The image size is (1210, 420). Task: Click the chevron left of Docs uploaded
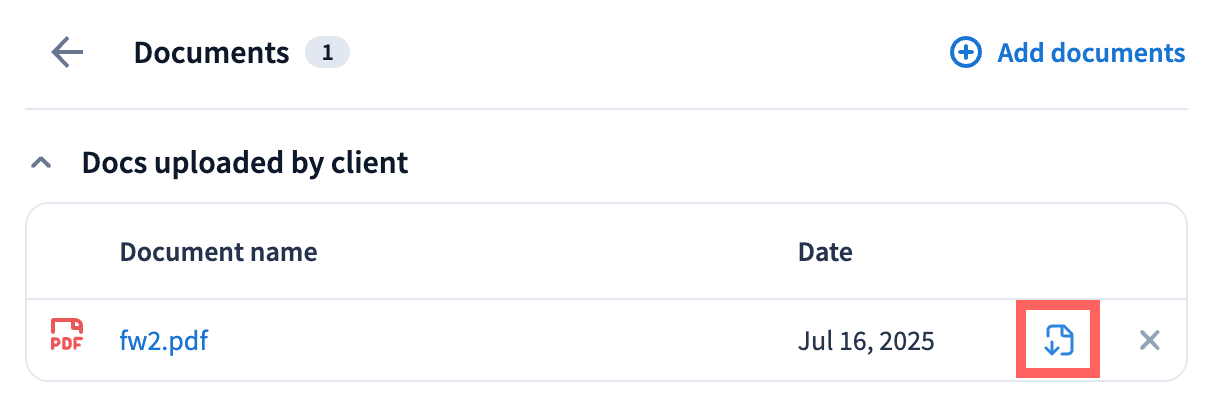pyautogui.click(x=41, y=162)
